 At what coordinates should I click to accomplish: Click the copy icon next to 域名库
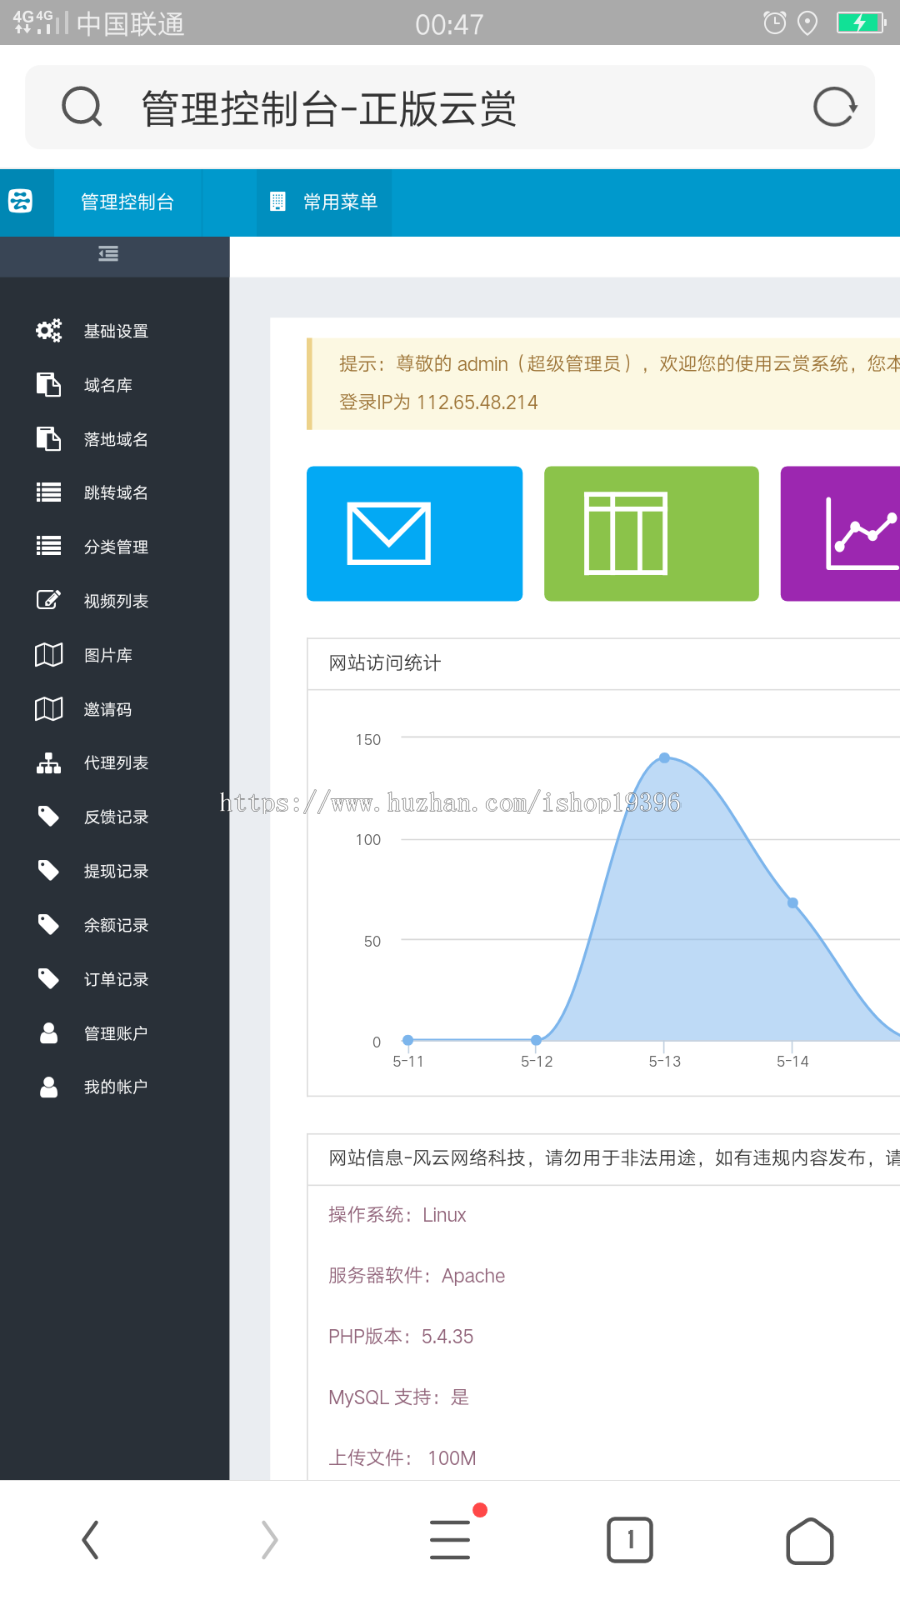tap(49, 384)
